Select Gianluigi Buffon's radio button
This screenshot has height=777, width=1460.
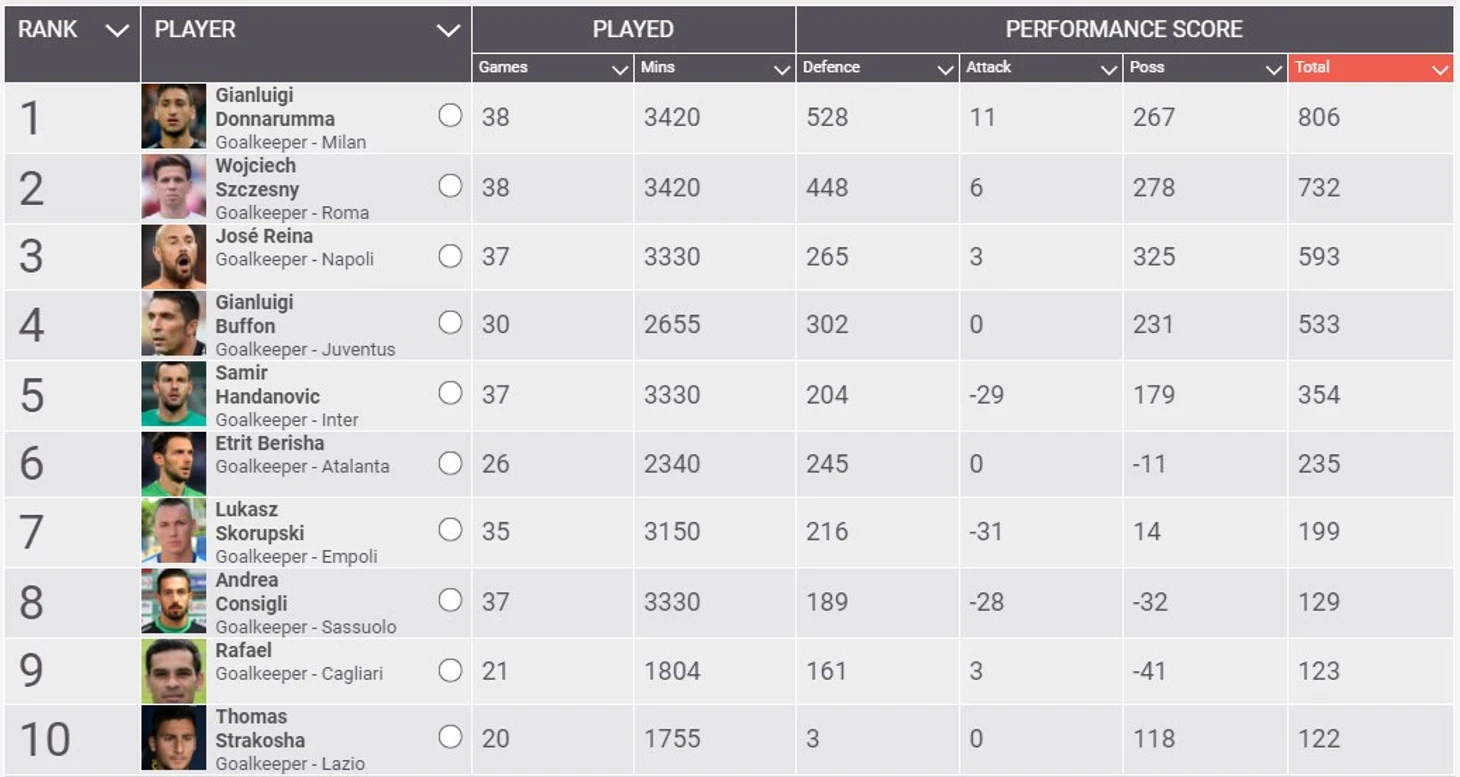450,322
